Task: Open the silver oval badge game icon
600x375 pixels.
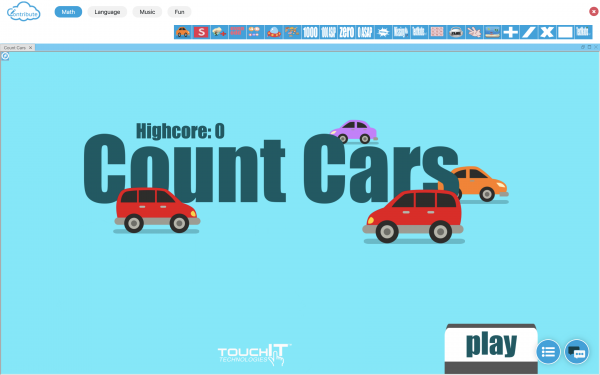Action: 456,32
